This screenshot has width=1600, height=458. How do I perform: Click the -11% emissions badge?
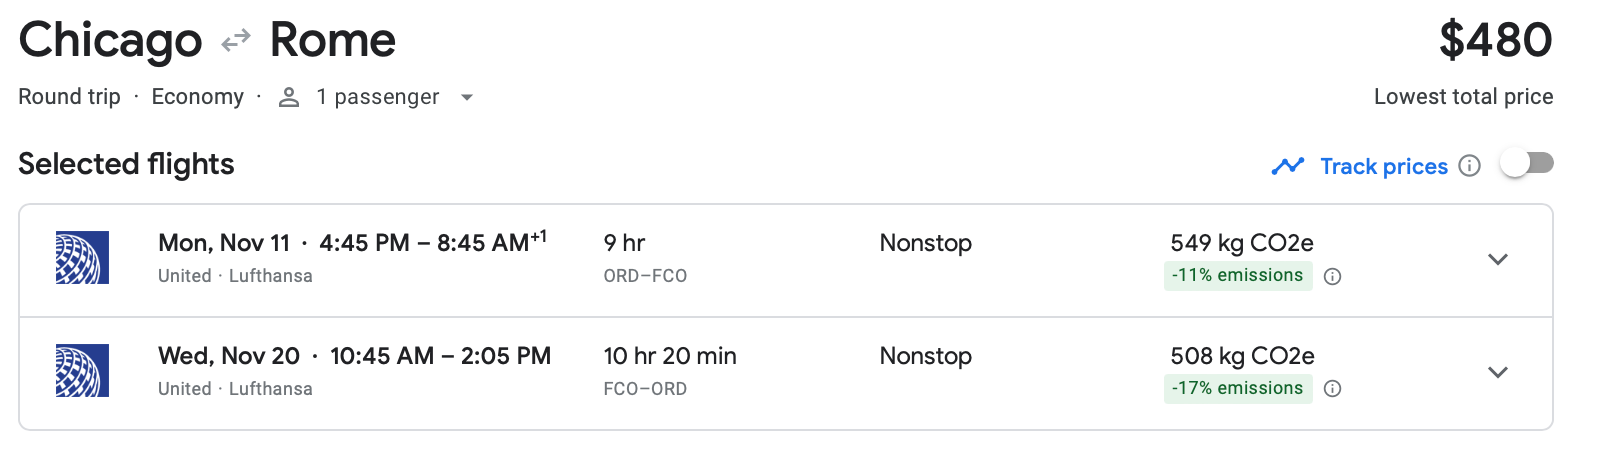[x=1237, y=276]
